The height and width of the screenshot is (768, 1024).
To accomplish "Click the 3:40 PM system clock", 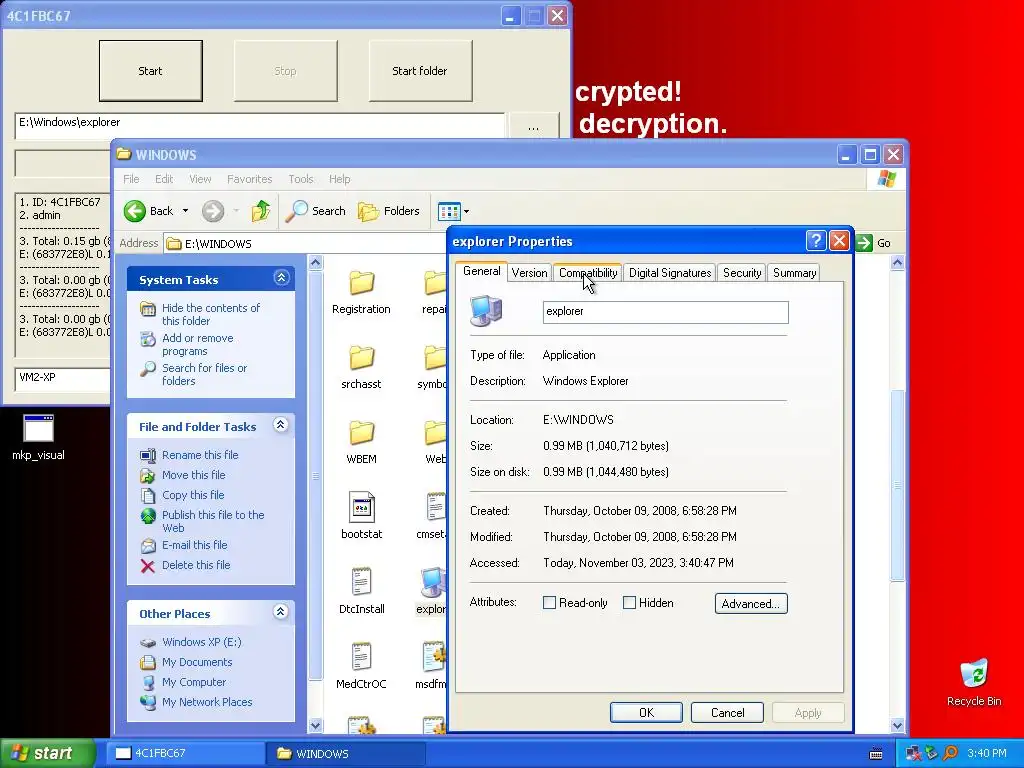I will click(987, 753).
